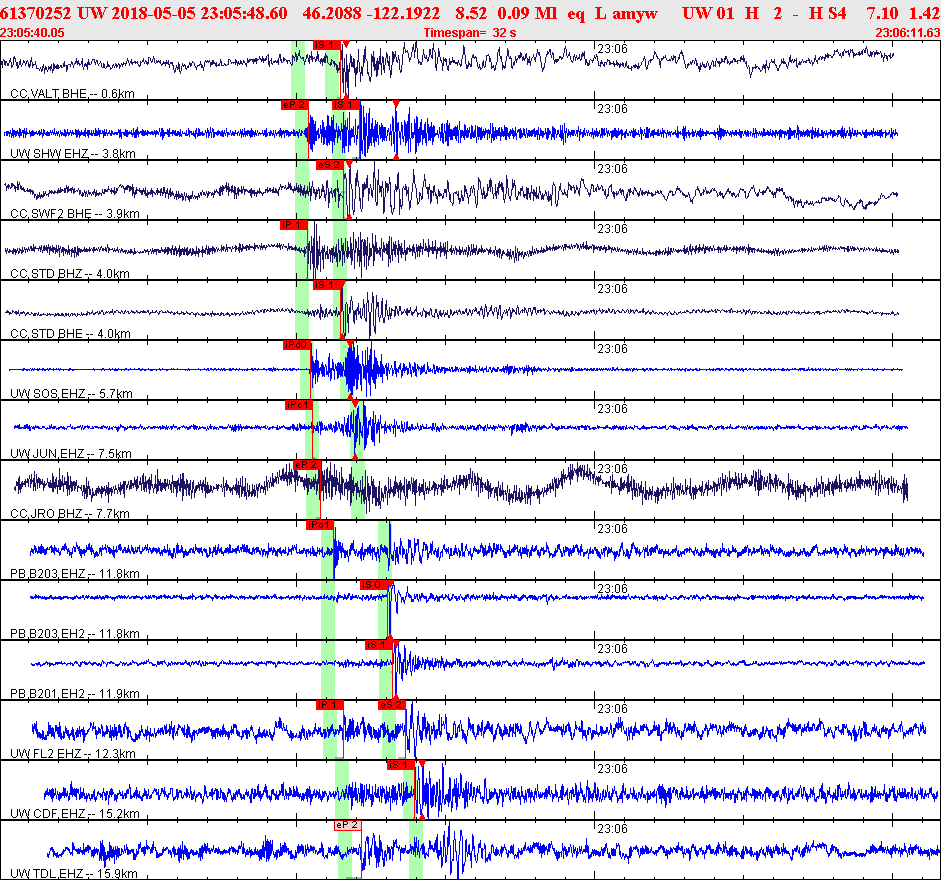
Task: Click the magnitude 0.09 Ml in the header
Action: click(x=527, y=13)
